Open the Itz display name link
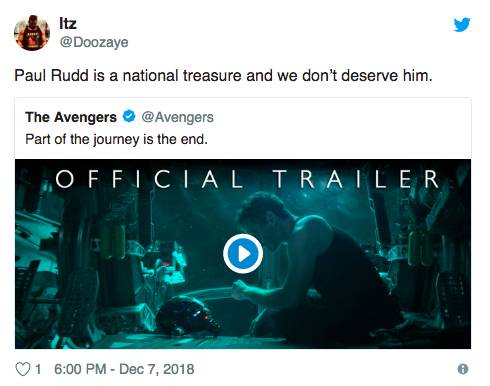The width and height of the screenshot is (490, 386). (x=68, y=23)
